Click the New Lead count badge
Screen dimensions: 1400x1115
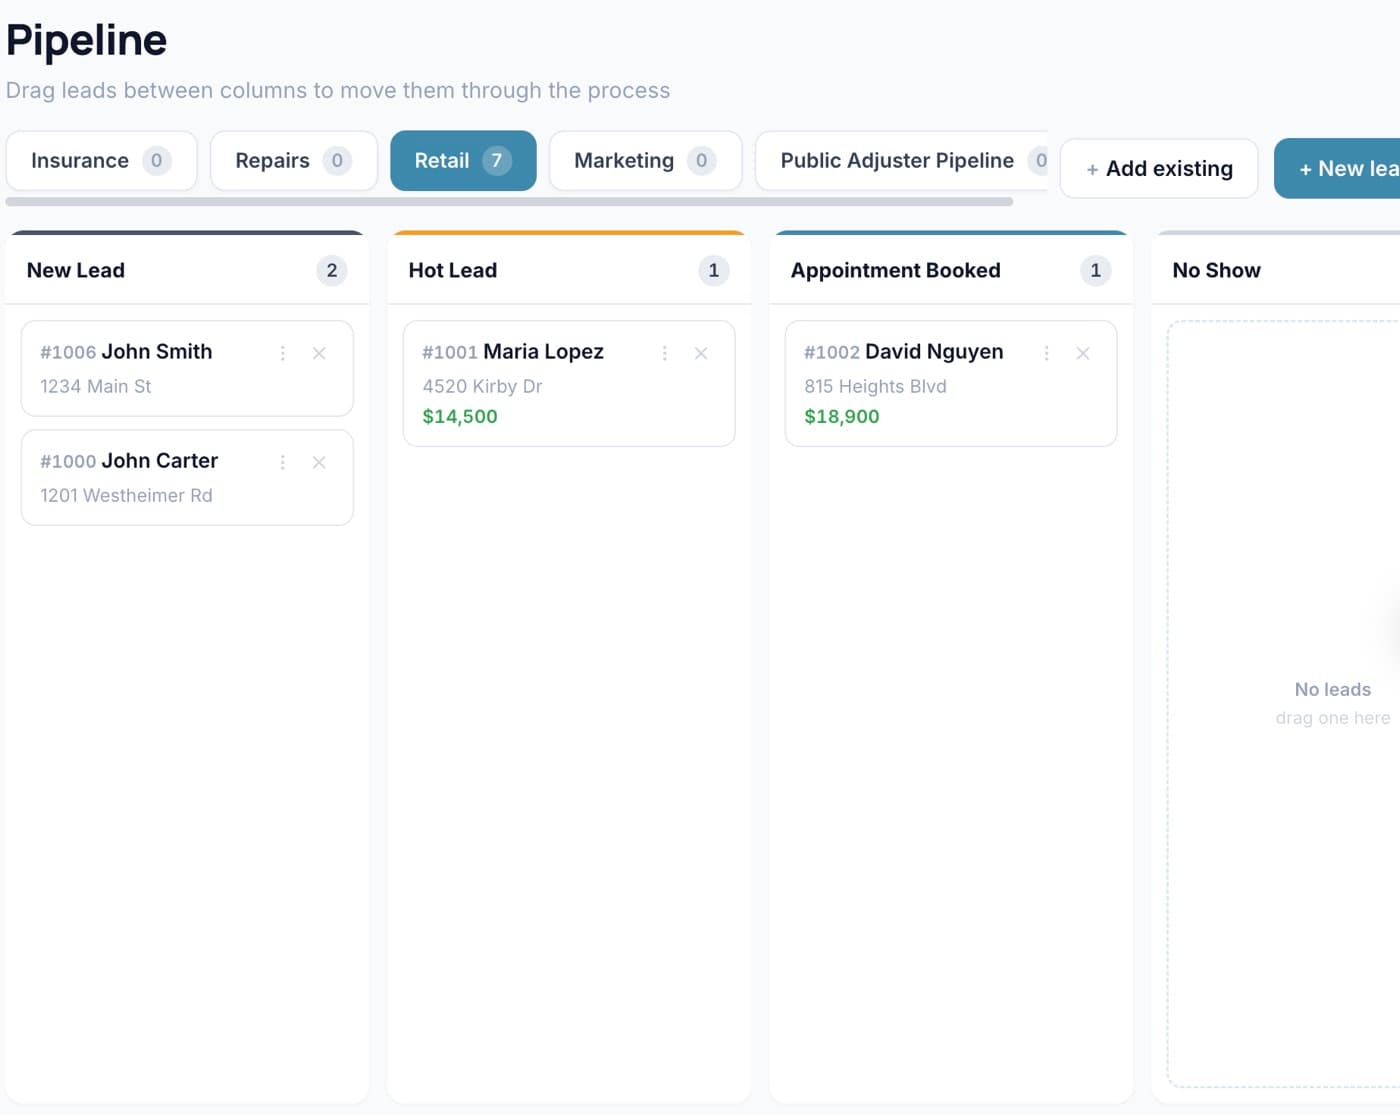click(x=332, y=271)
